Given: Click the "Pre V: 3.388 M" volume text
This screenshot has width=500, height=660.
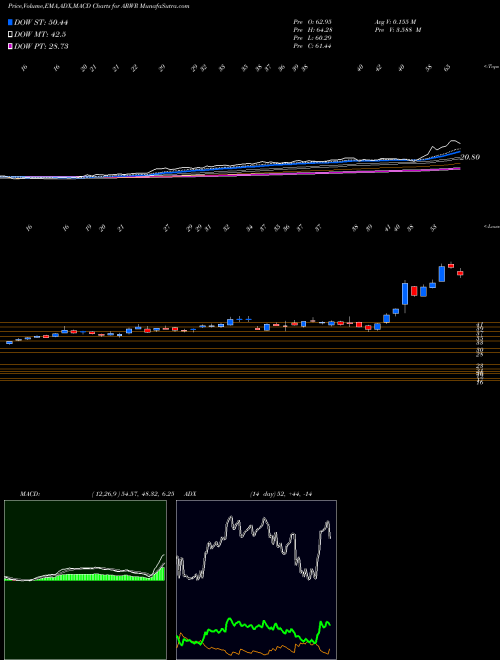Looking at the screenshot, I should coord(398,30).
